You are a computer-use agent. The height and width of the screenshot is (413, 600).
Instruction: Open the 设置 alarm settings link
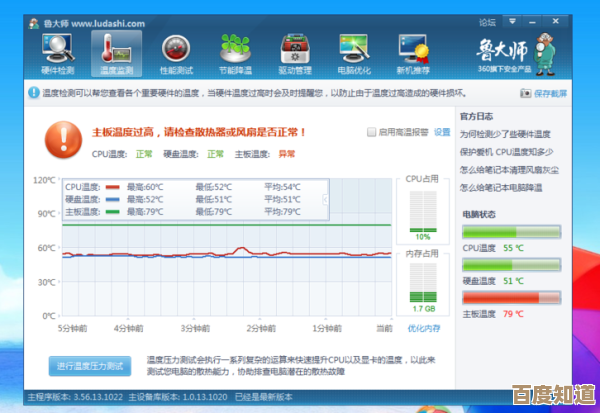[442, 132]
